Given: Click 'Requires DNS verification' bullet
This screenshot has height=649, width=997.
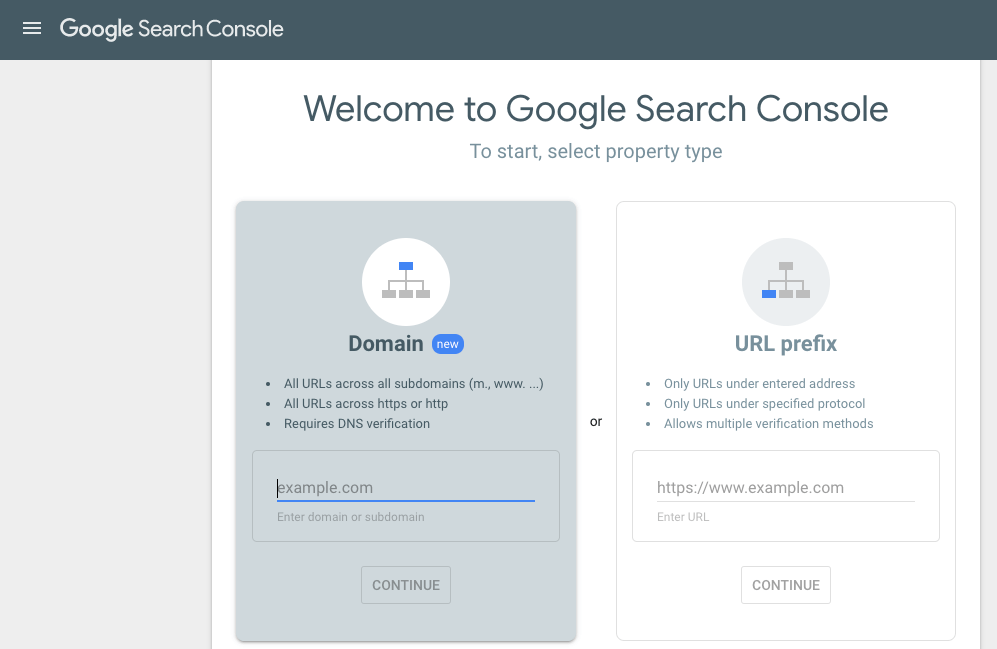Looking at the screenshot, I should point(357,423).
